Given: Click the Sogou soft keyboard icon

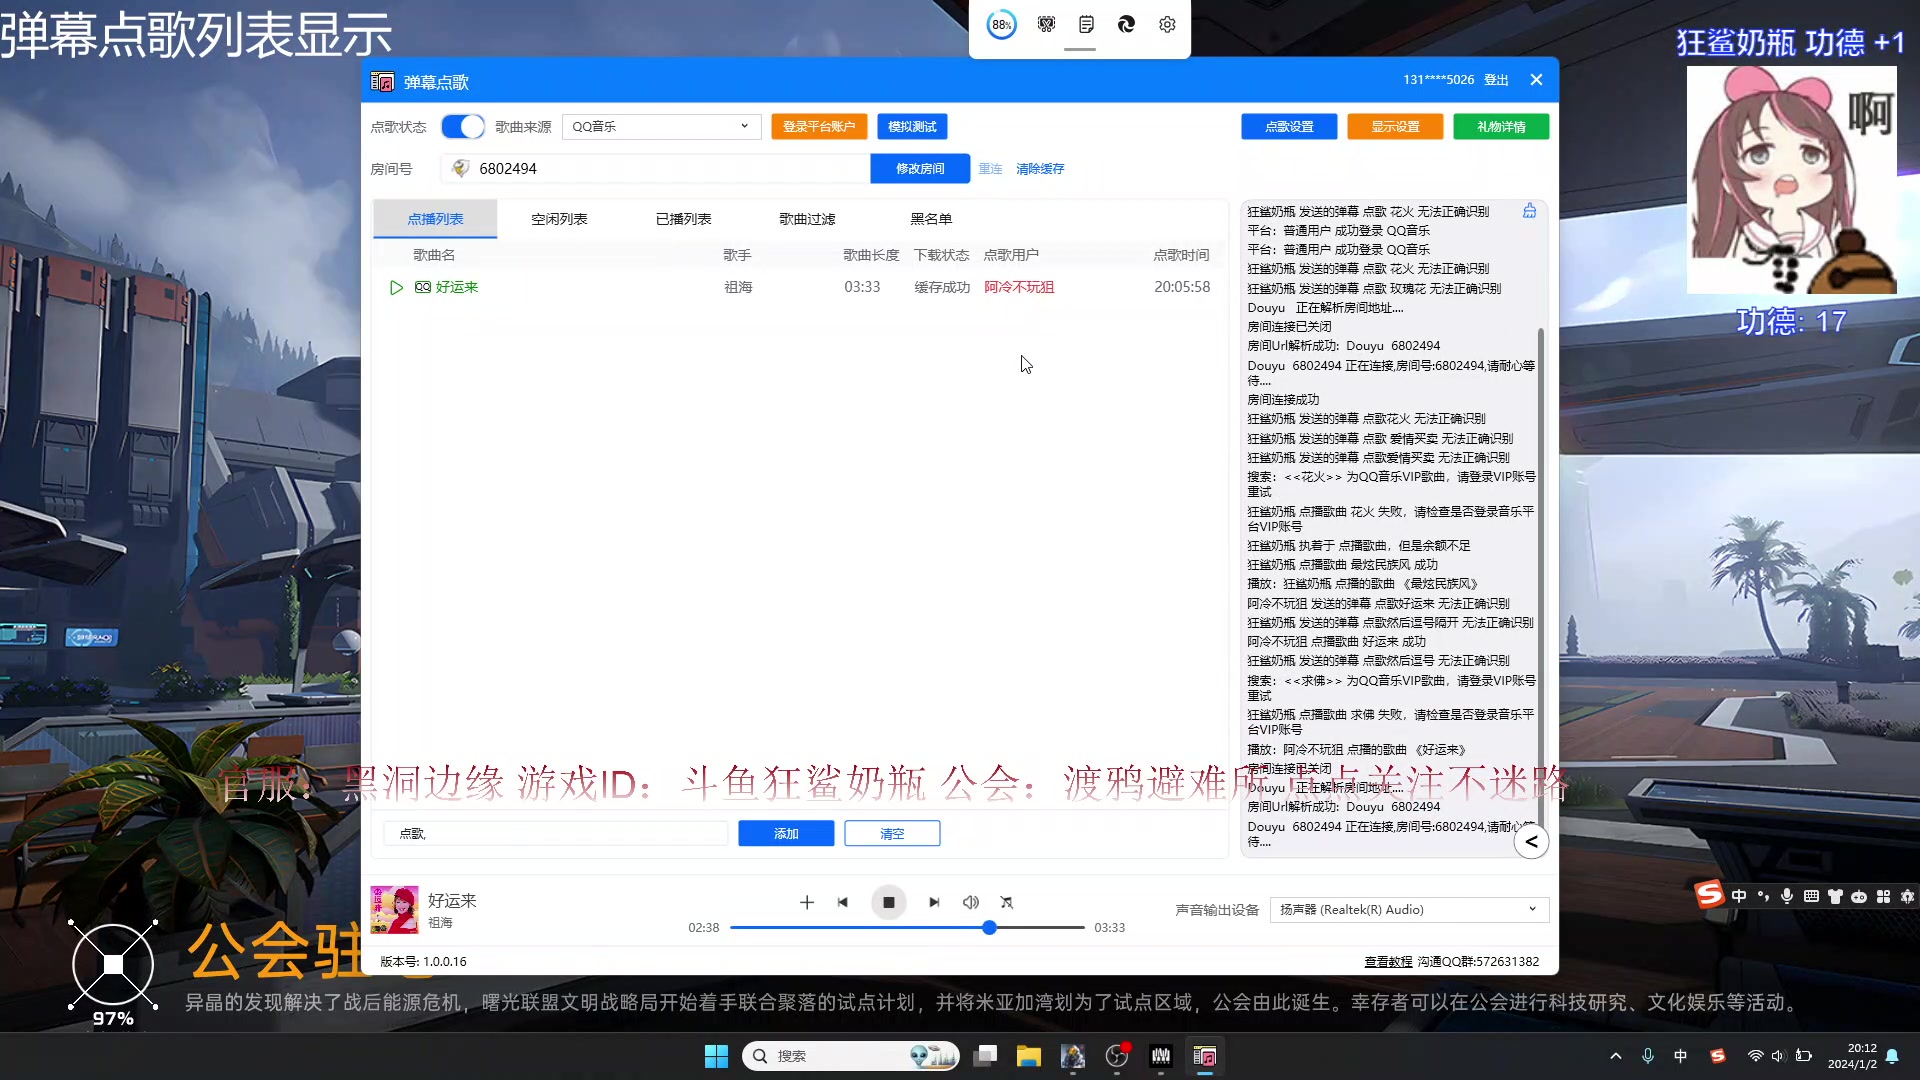Looking at the screenshot, I should pyautogui.click(x=1811, y=896).
